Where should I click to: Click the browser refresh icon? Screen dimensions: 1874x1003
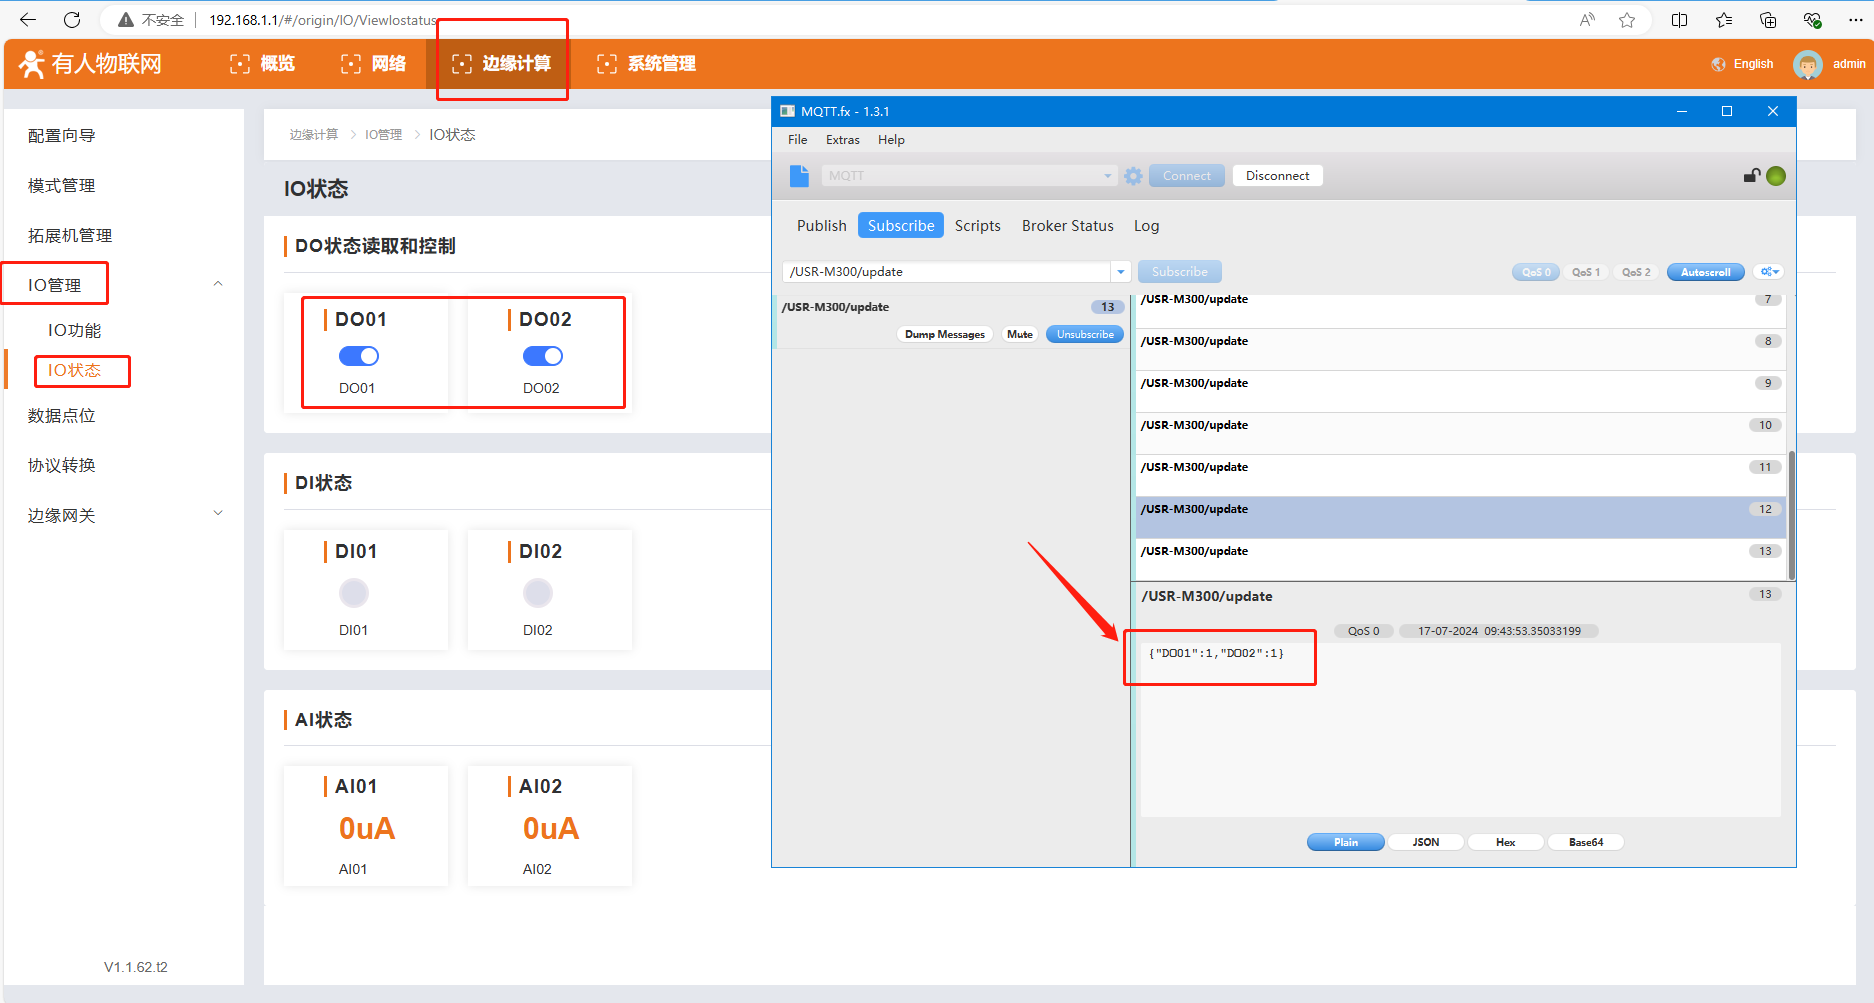[x=72, y=20]
